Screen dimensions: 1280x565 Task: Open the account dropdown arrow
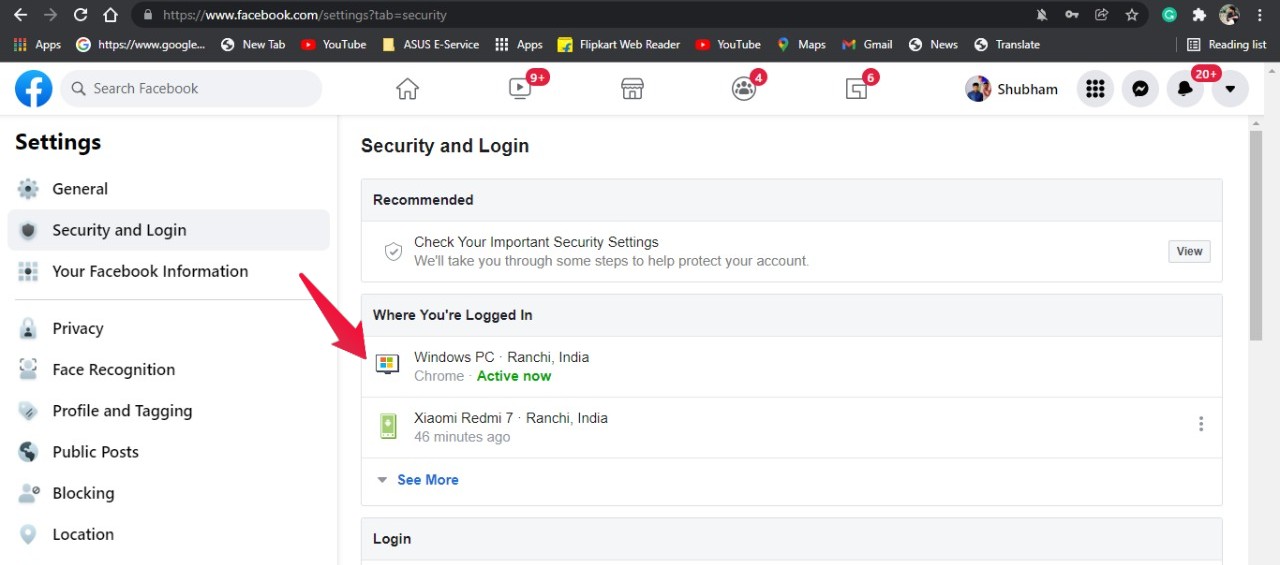(x=1230, y=89)
